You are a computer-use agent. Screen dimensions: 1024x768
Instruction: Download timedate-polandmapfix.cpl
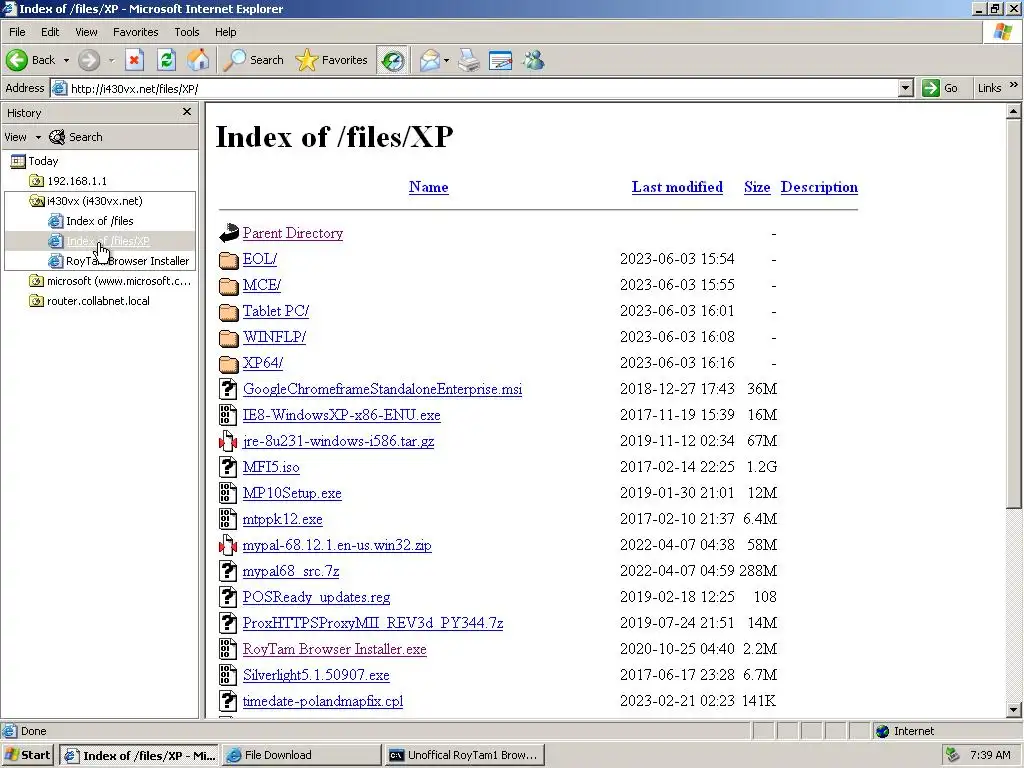pyautogui.click(x=323, y=701)
